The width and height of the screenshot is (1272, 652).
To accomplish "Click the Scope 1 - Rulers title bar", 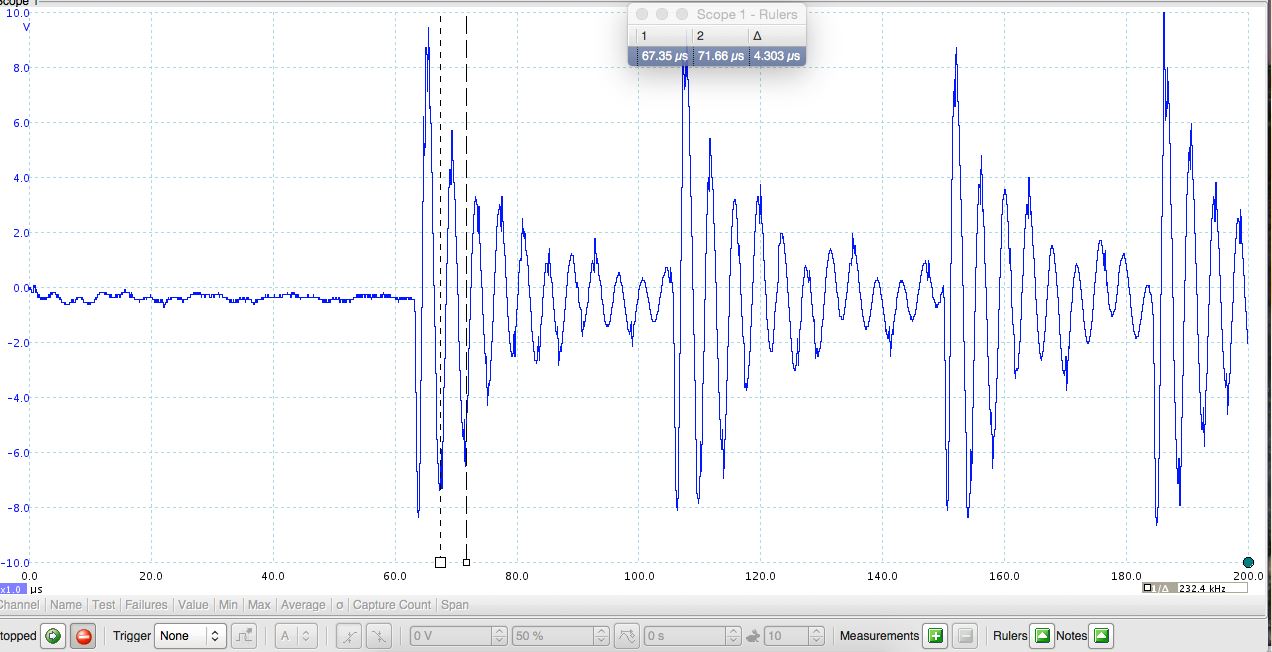I will pyautogui.click(x=717, y=15).
